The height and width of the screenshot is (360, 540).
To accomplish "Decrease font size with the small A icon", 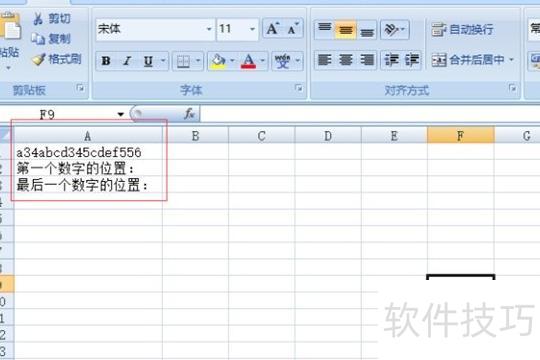I will [x=293, y=29].
